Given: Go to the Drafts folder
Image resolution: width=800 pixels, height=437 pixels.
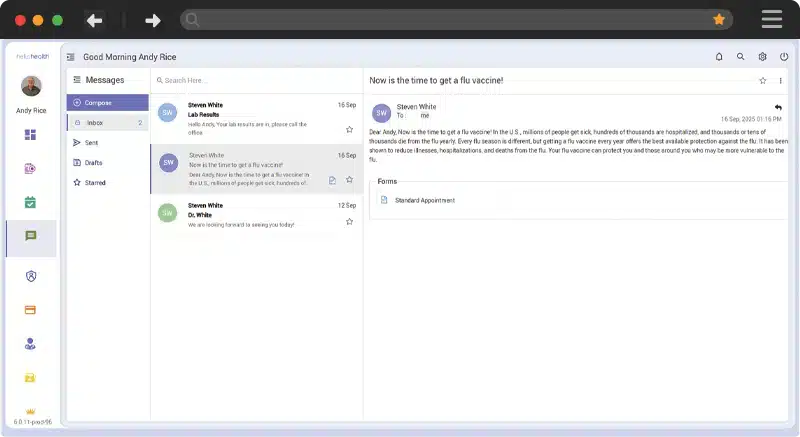Looking at the screenshot, I should click(93, 163).
